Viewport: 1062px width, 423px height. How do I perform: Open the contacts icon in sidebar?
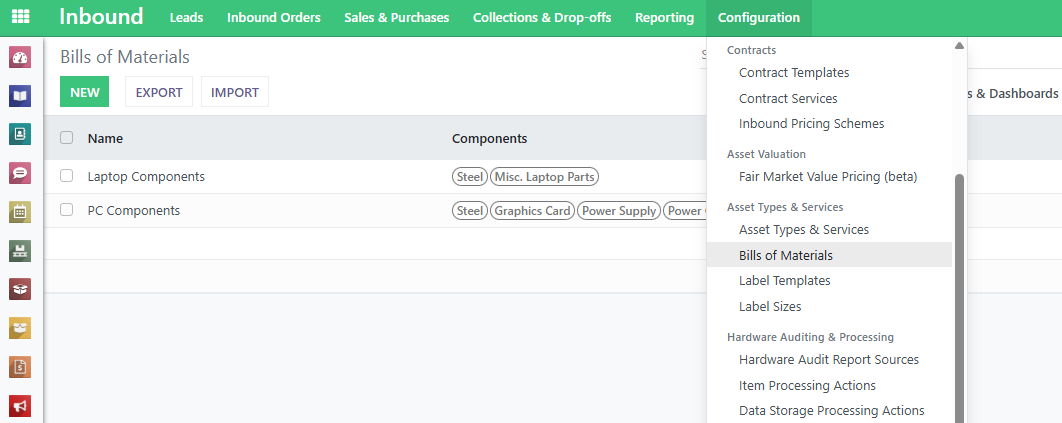[20, 134]
